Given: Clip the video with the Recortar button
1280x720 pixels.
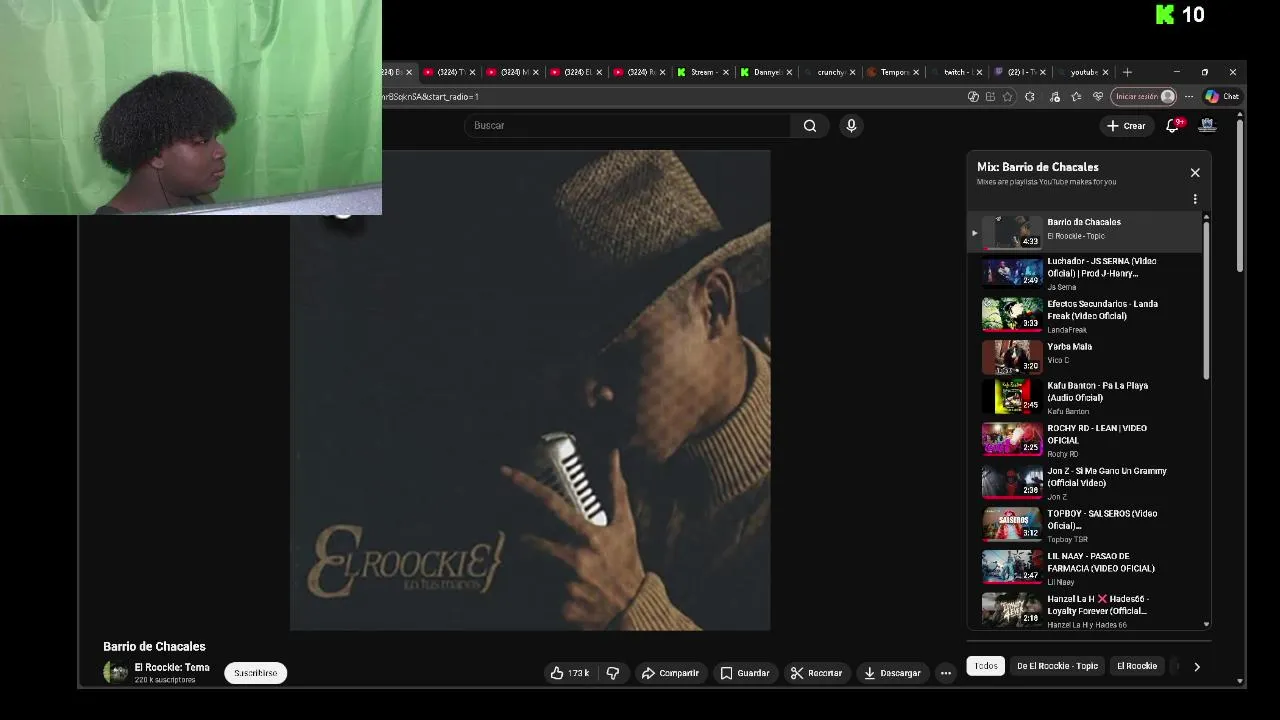Looking at the screenshot, I should (x=816, y=673).
